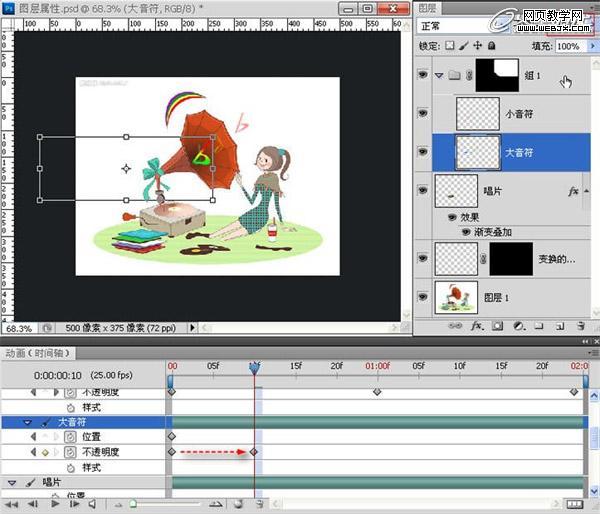Hide the 小音符 layer
This screenshot has height=514, width=600.
[422, 113]
